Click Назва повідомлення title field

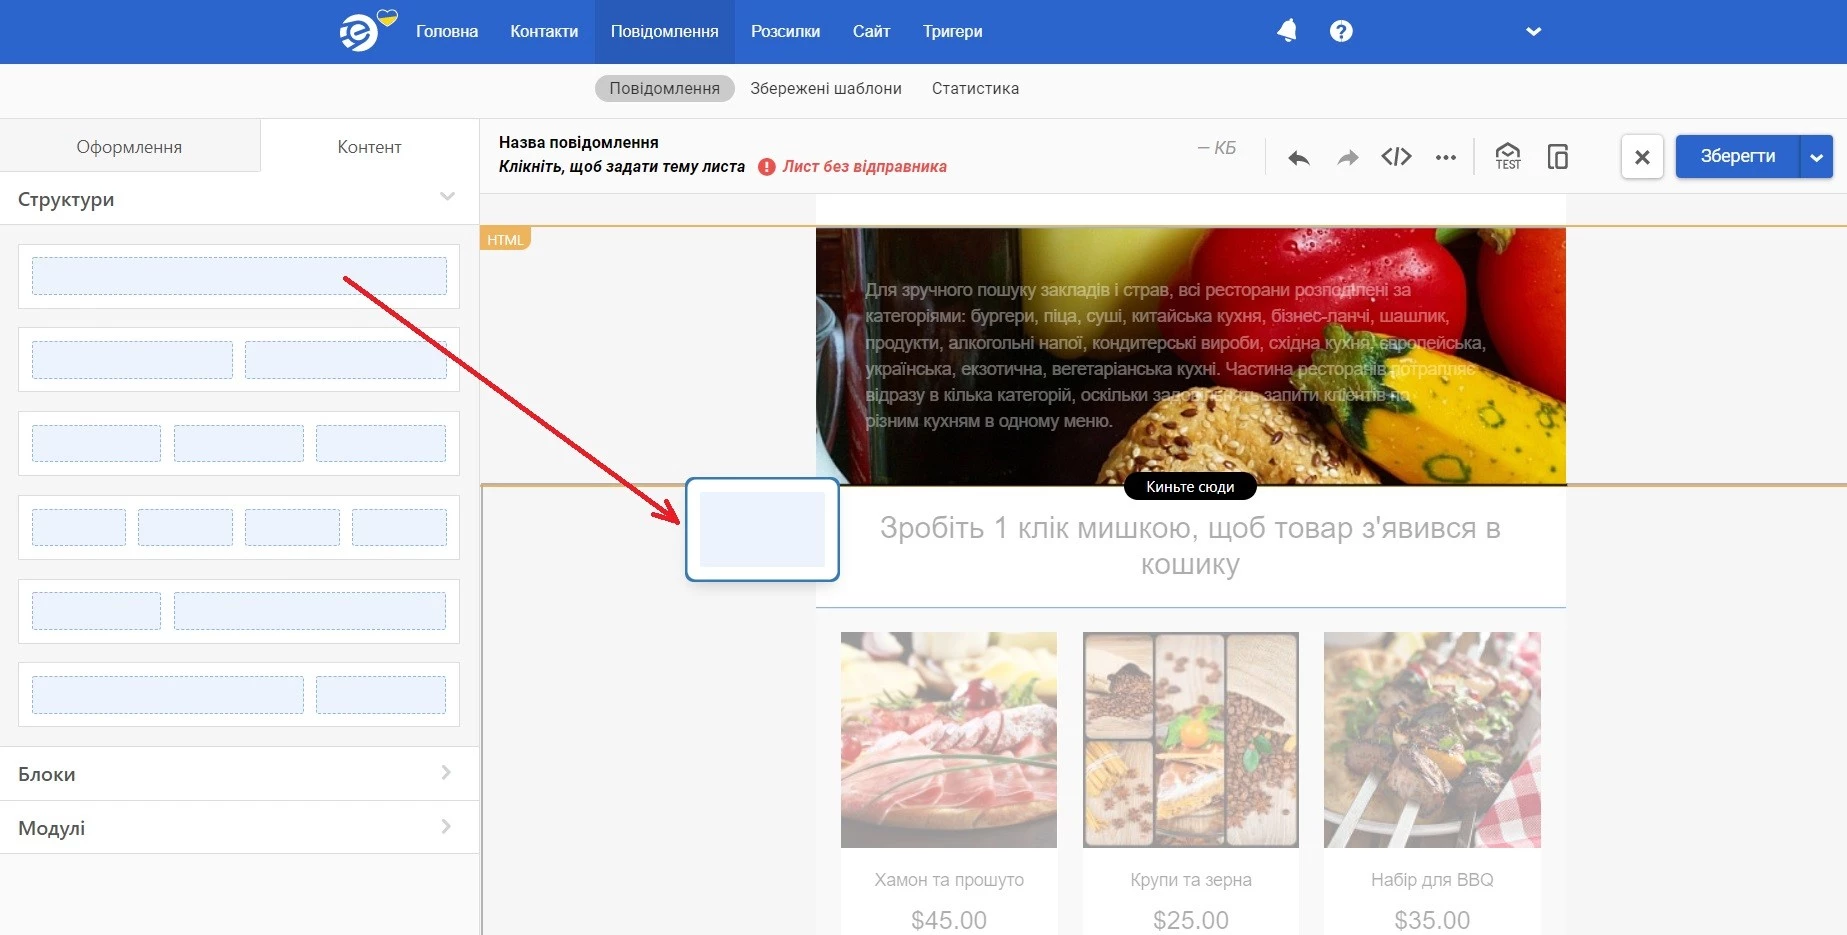point(579,142)
